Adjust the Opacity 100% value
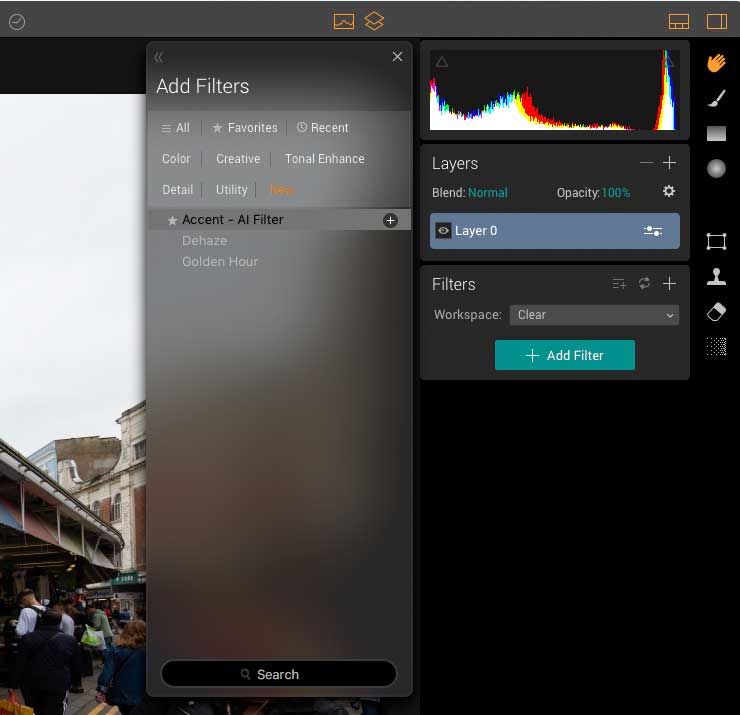The width and height of the screenshot is (740, 715). pyautogui.click(x=616, y=193)
